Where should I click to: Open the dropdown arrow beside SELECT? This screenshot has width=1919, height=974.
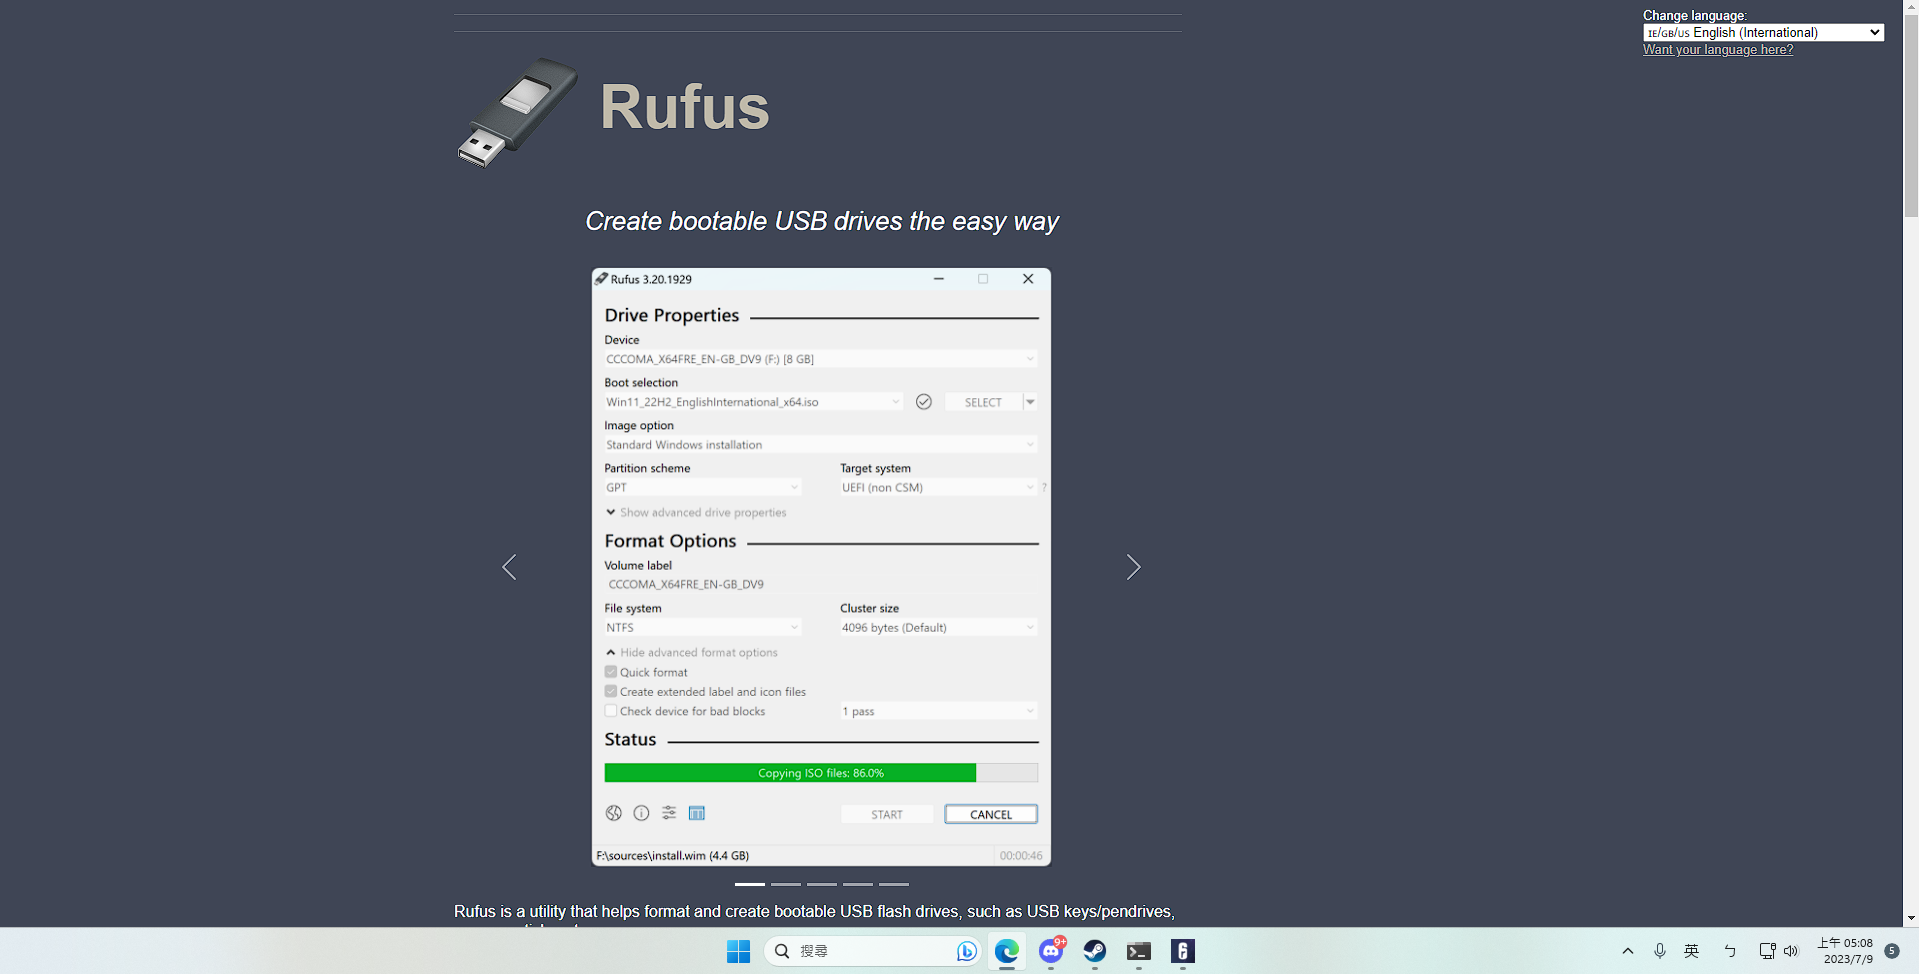[x=1030, y=401]
